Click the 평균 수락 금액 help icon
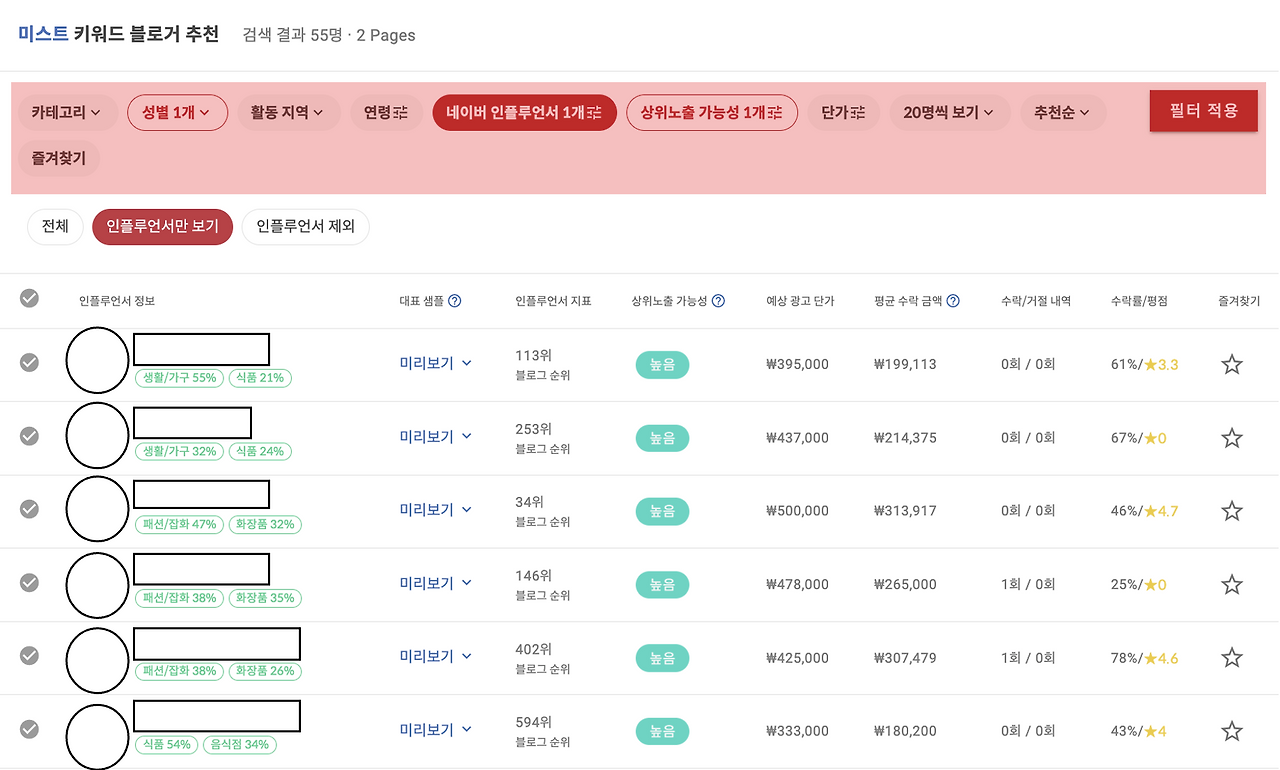The width and height of the screenshot is (1280, 770). click(x=952, y=301)
